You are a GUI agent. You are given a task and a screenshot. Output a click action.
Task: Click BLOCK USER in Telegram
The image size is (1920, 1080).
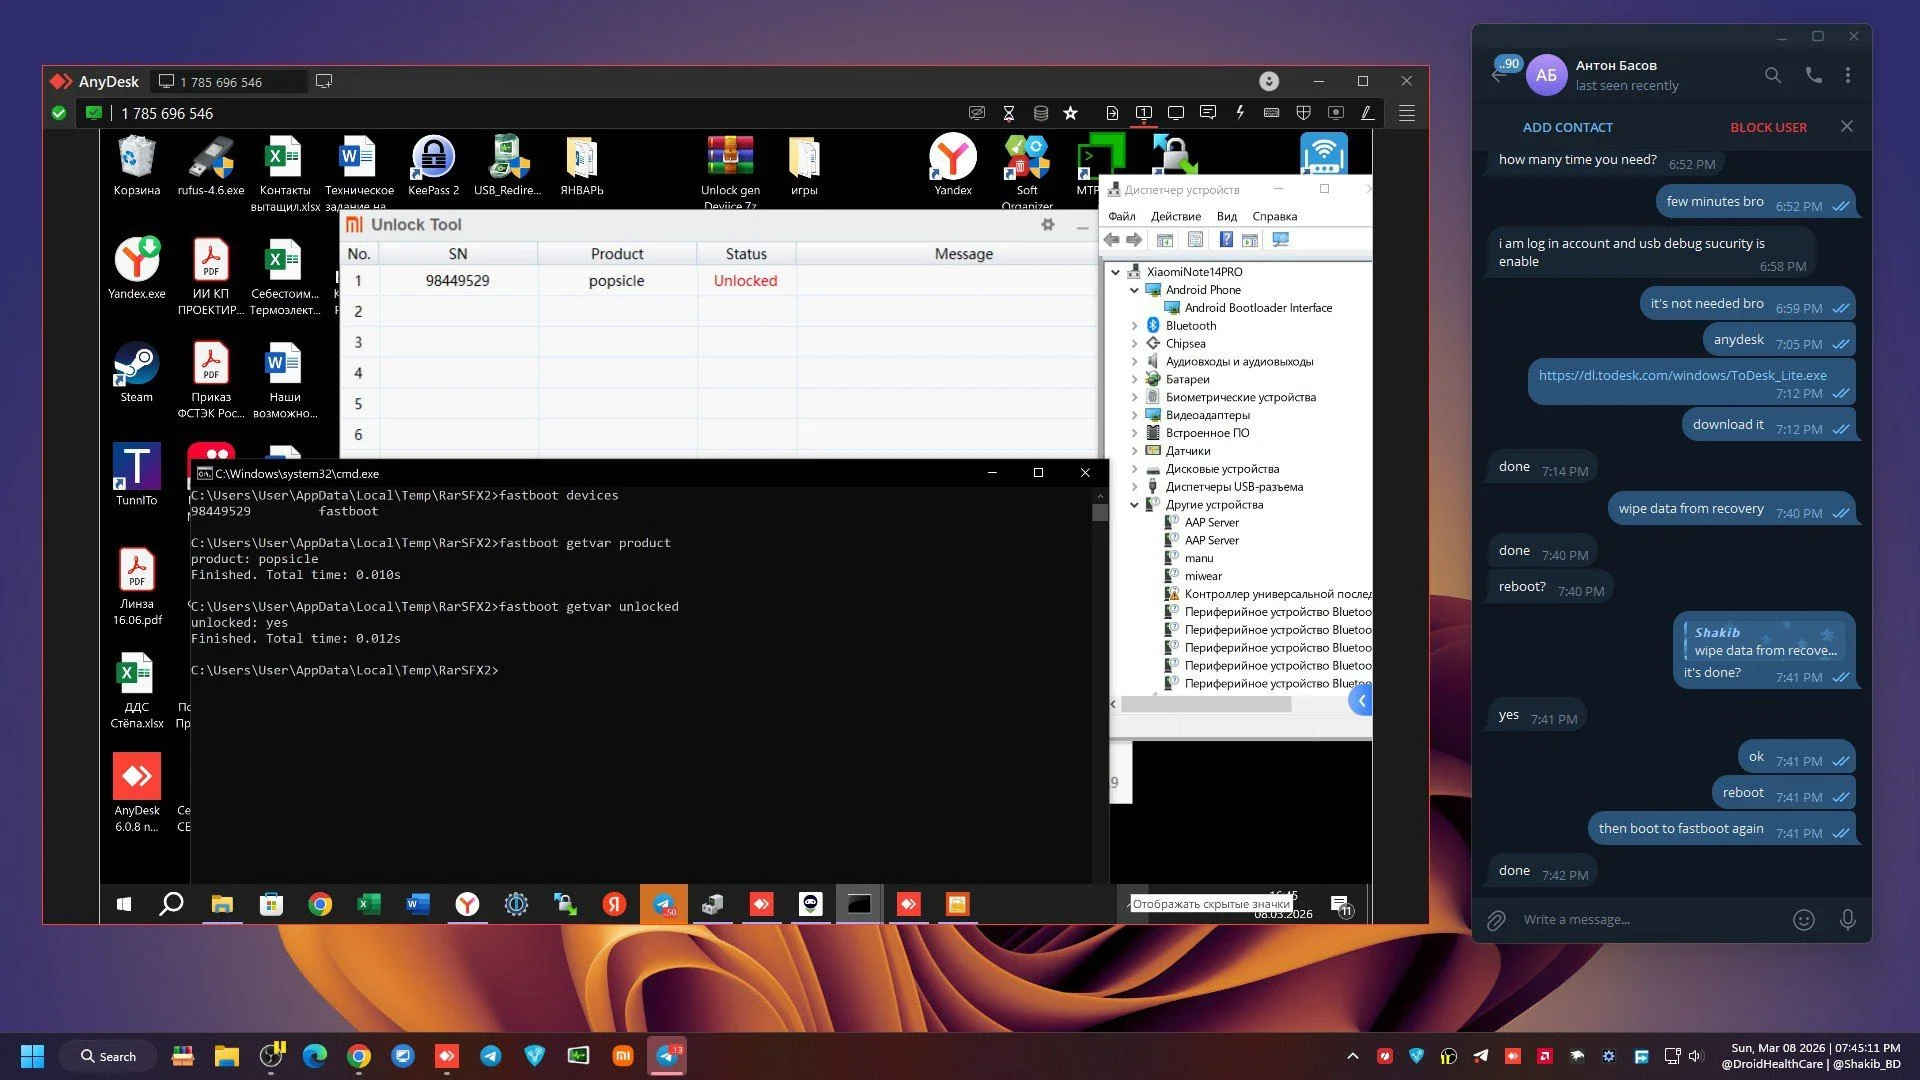pos(1768,128)
